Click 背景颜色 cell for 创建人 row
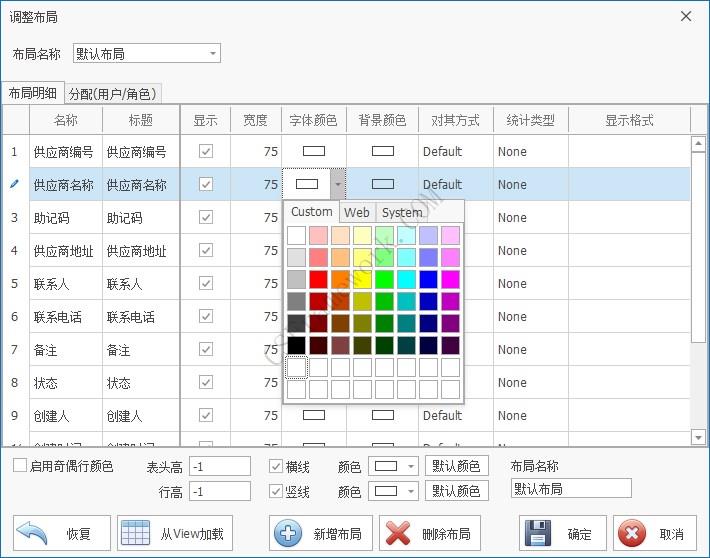Screen dimensions: 710x558 (383, 415)
